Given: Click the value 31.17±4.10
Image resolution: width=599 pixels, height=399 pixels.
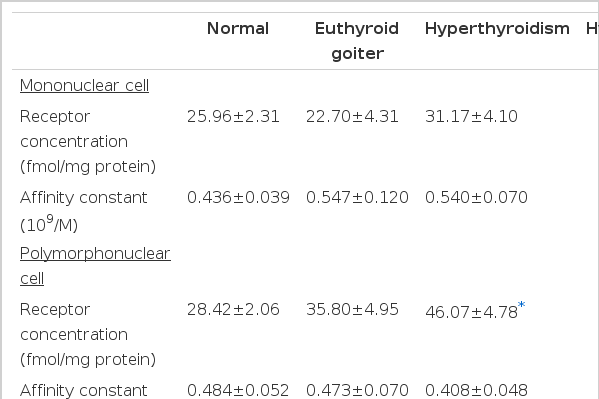Looking at the screenshot, I should coord(471,117).
